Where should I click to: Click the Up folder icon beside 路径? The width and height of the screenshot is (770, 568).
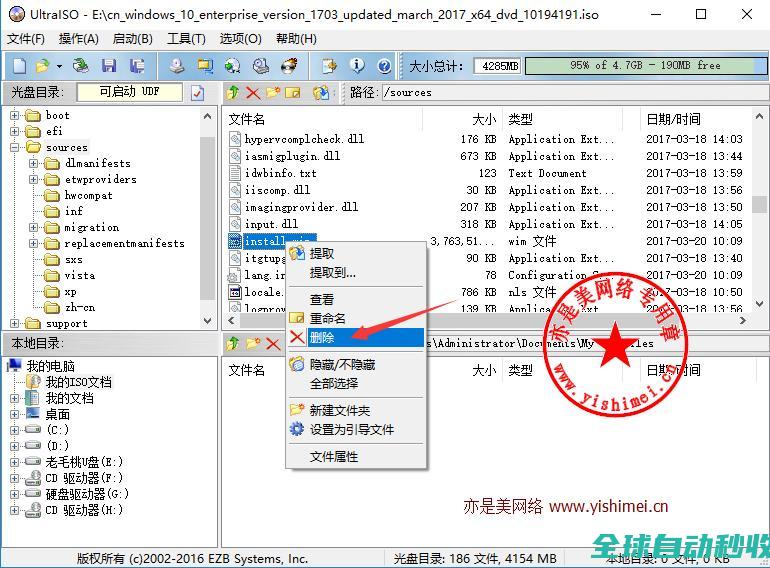click(x=233, y=93)
